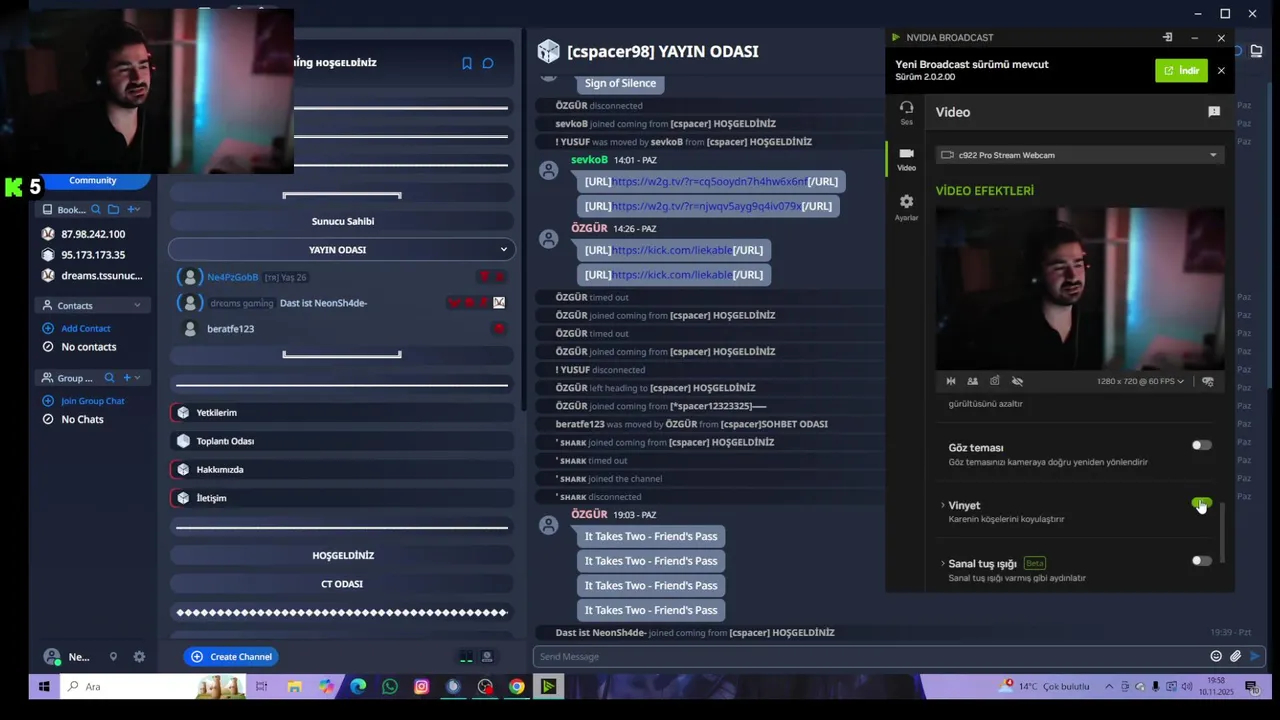Click the Video feedback icon in NVIDIA Broadcast
Screen dimensions: 1280x720
[1214, 112]
